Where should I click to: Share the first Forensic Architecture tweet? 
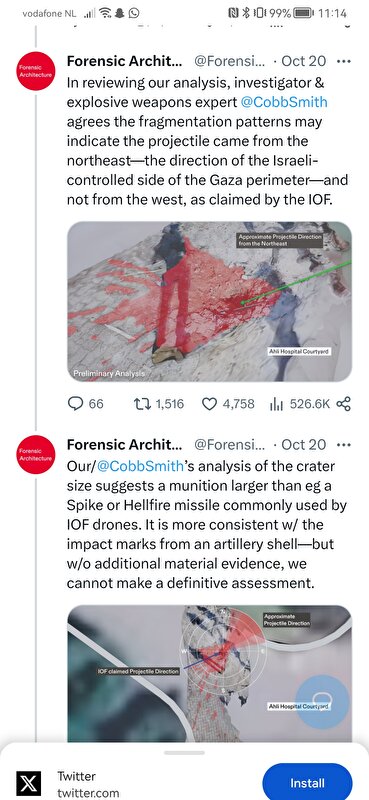pyautogui.click(x=344, y=404)
